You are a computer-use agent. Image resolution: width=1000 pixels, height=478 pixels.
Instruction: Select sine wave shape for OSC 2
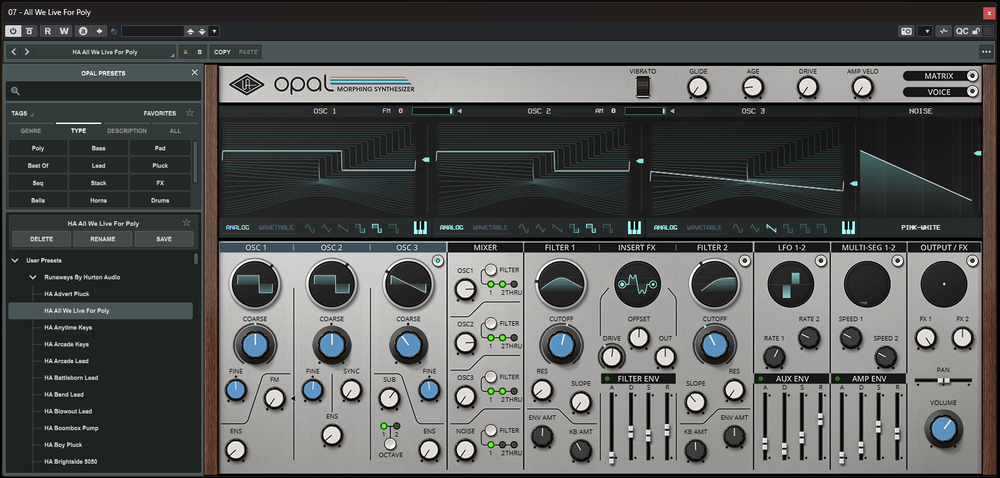click(524, 227)
